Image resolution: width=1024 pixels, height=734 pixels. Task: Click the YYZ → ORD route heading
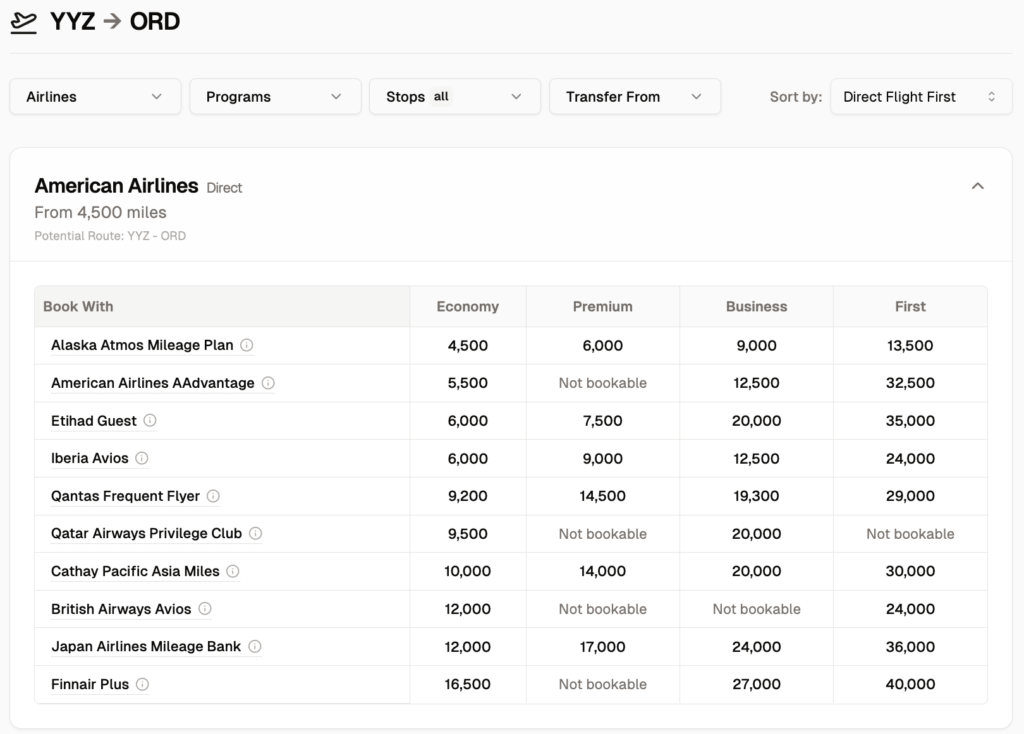(x=115, y=22)
